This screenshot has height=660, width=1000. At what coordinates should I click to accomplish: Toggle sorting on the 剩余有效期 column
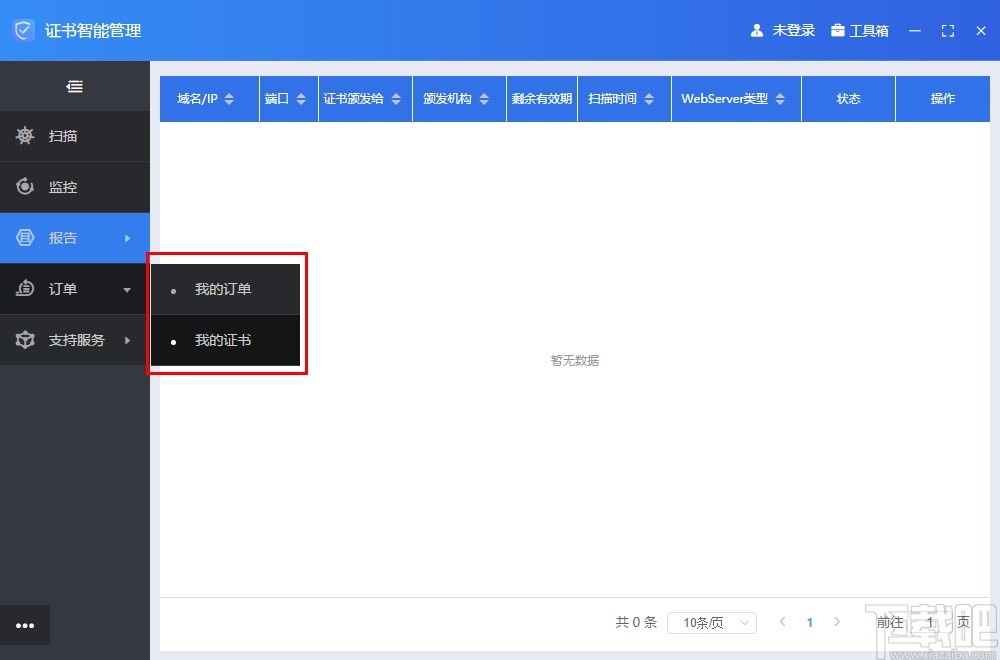click(541, 98)
